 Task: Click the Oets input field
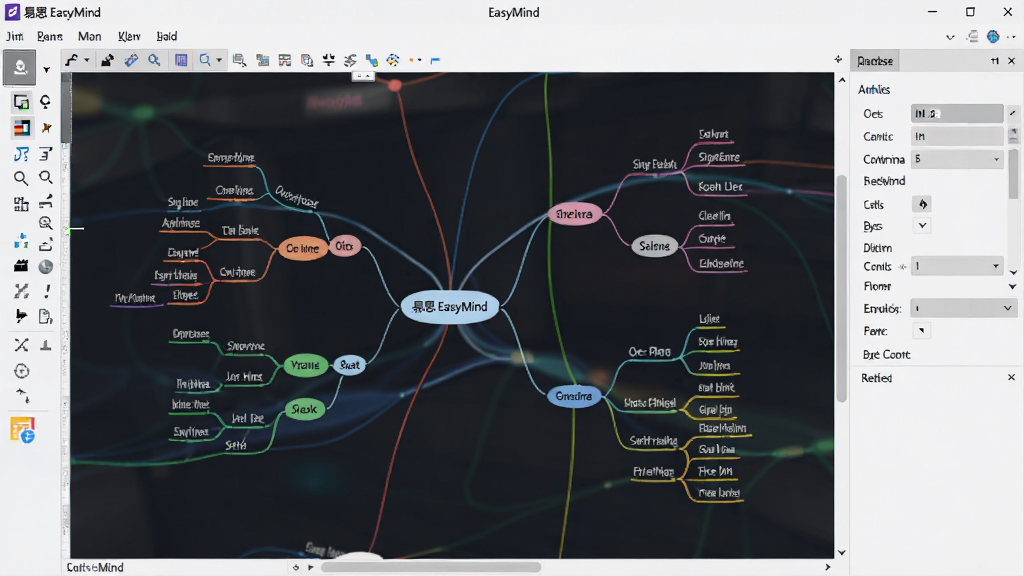tap(957, 114)
